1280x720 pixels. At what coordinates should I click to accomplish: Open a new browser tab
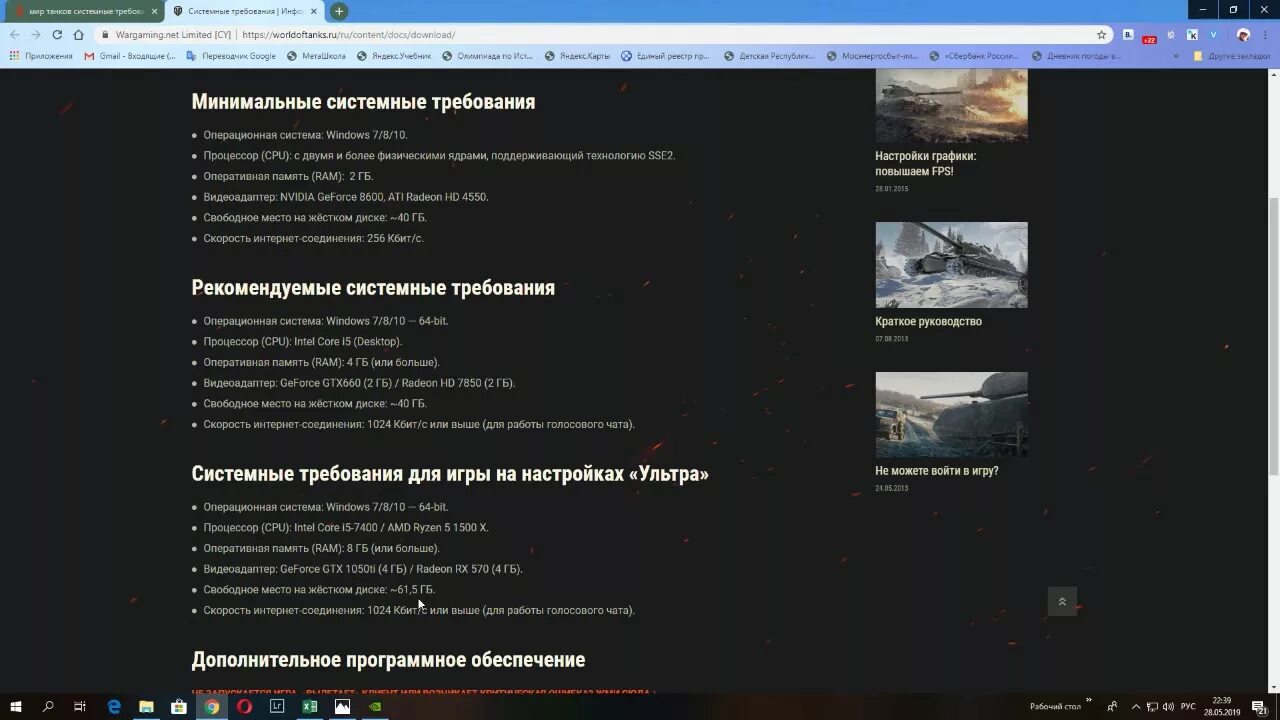(x=339, y=11)
